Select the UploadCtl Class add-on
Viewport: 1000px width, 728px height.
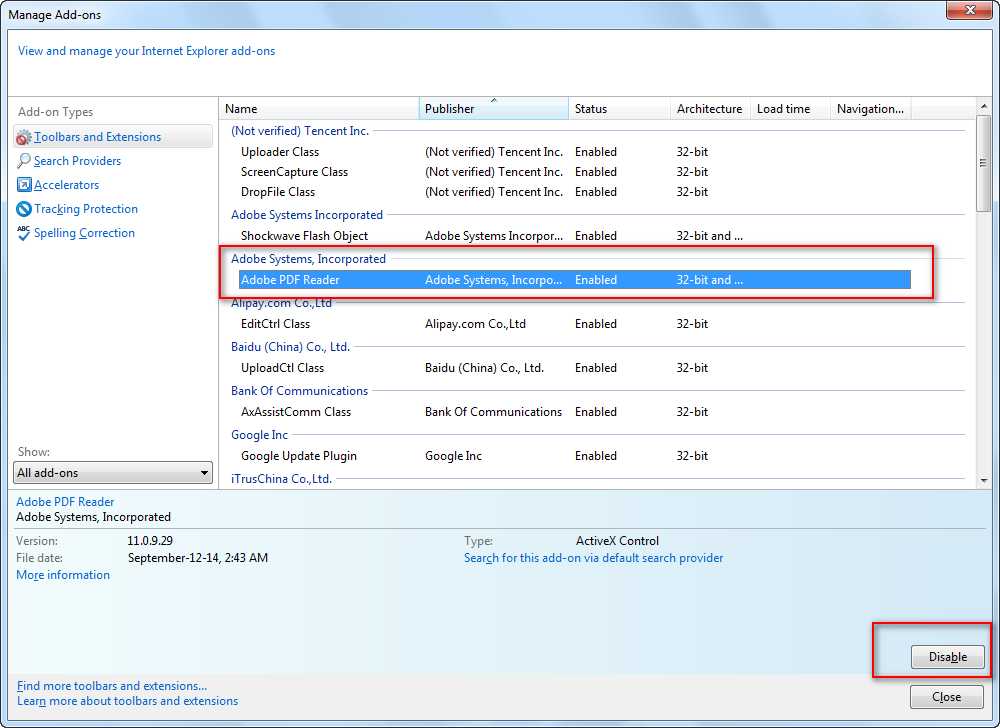[575, 368]
